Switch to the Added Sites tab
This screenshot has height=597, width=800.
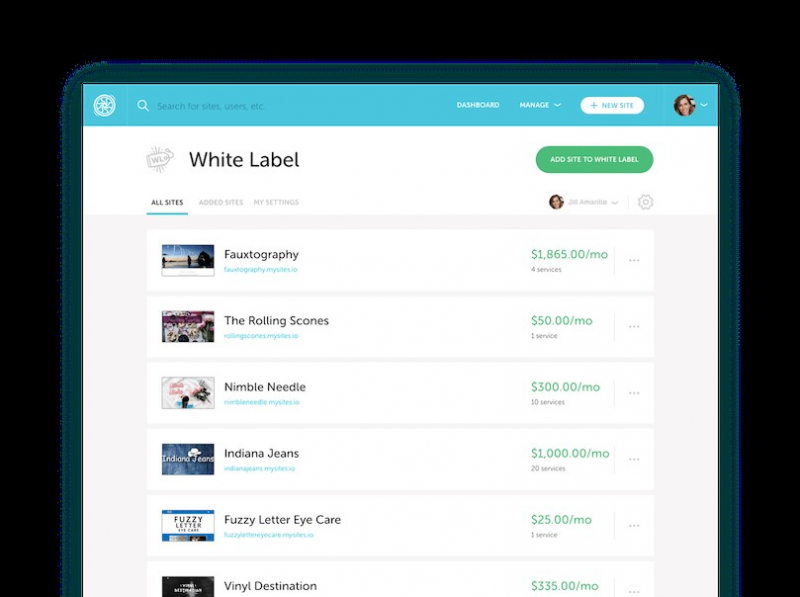coord(221,203)
